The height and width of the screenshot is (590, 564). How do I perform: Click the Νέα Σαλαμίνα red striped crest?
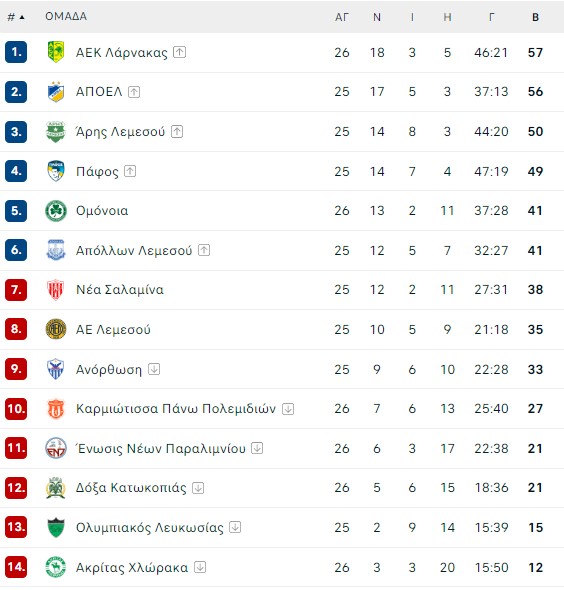click(56, 290)
